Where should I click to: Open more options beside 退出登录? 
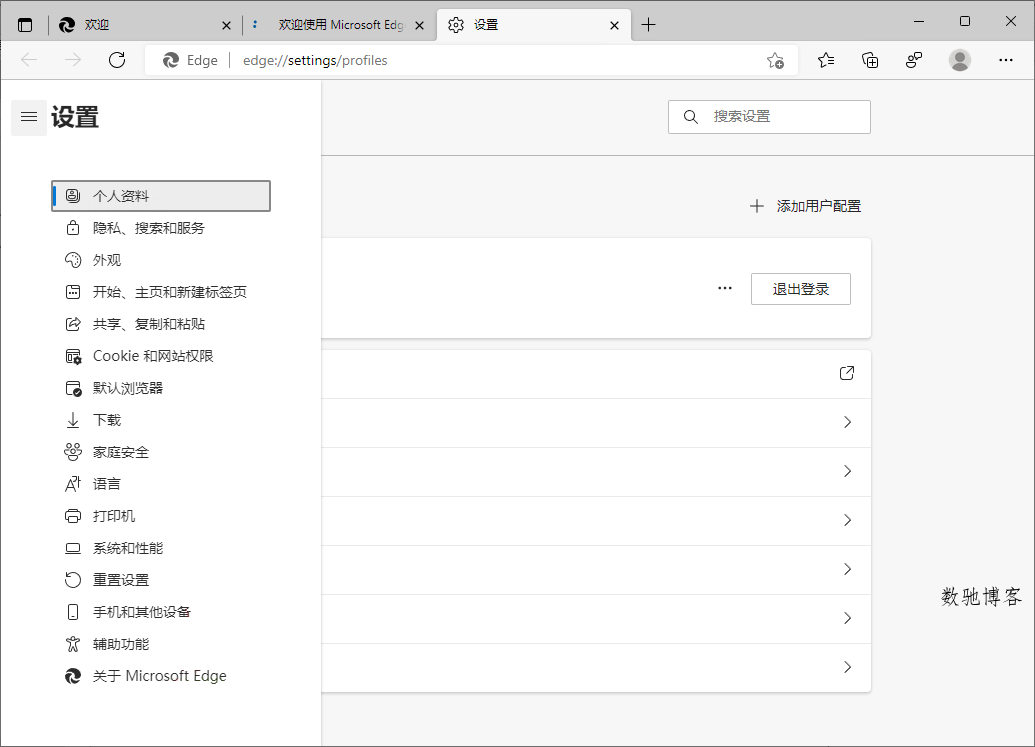point(725,288)
